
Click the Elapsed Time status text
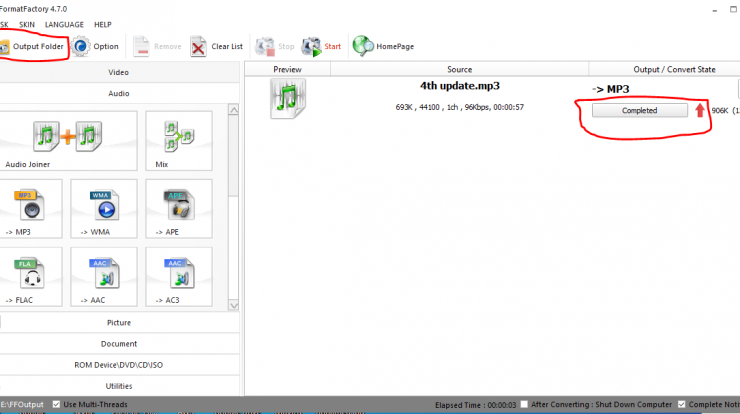476,405
